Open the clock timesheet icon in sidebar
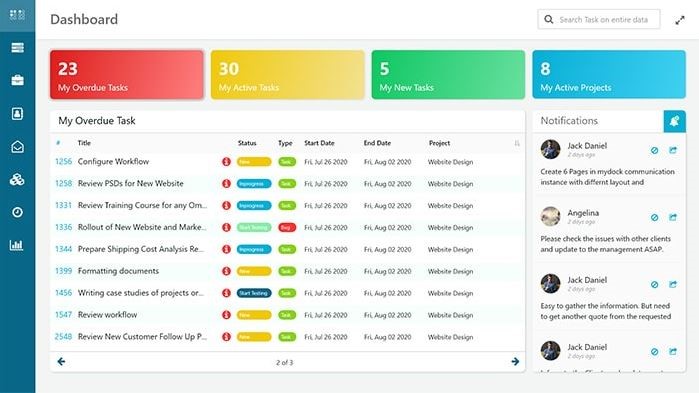699x393 pixels. tap(17, 212)
